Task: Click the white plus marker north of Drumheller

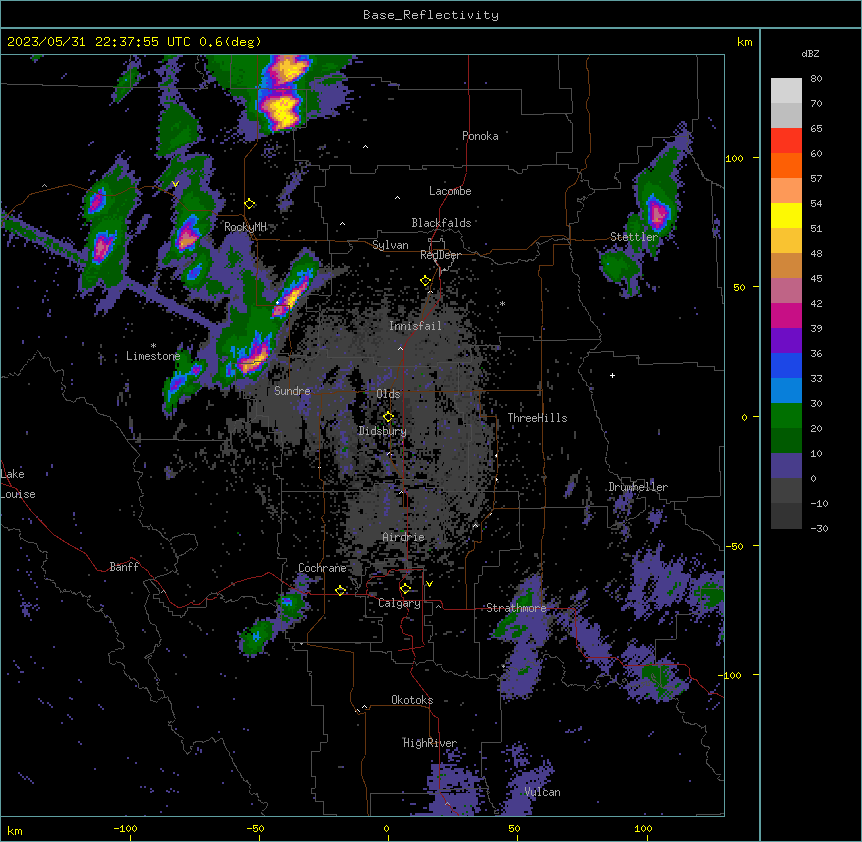Action: click(612, 375)
